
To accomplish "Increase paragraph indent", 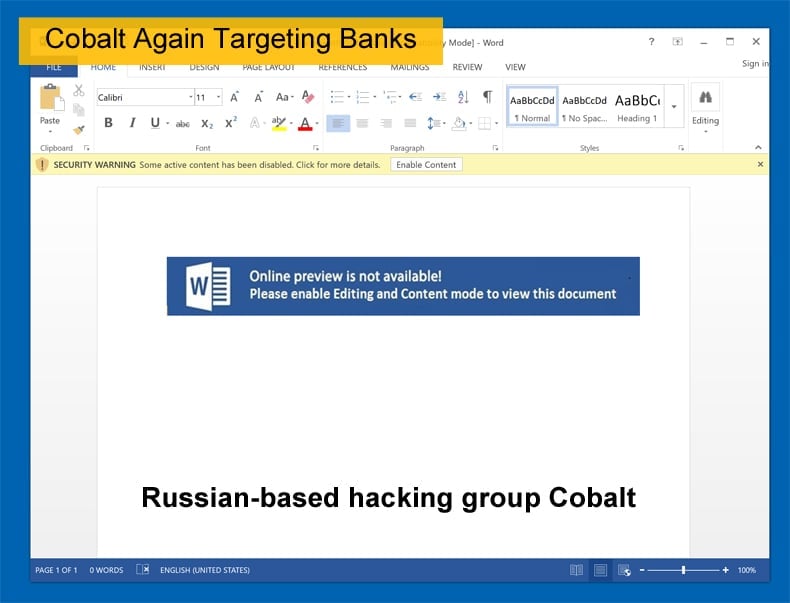I will coord(439,97).
